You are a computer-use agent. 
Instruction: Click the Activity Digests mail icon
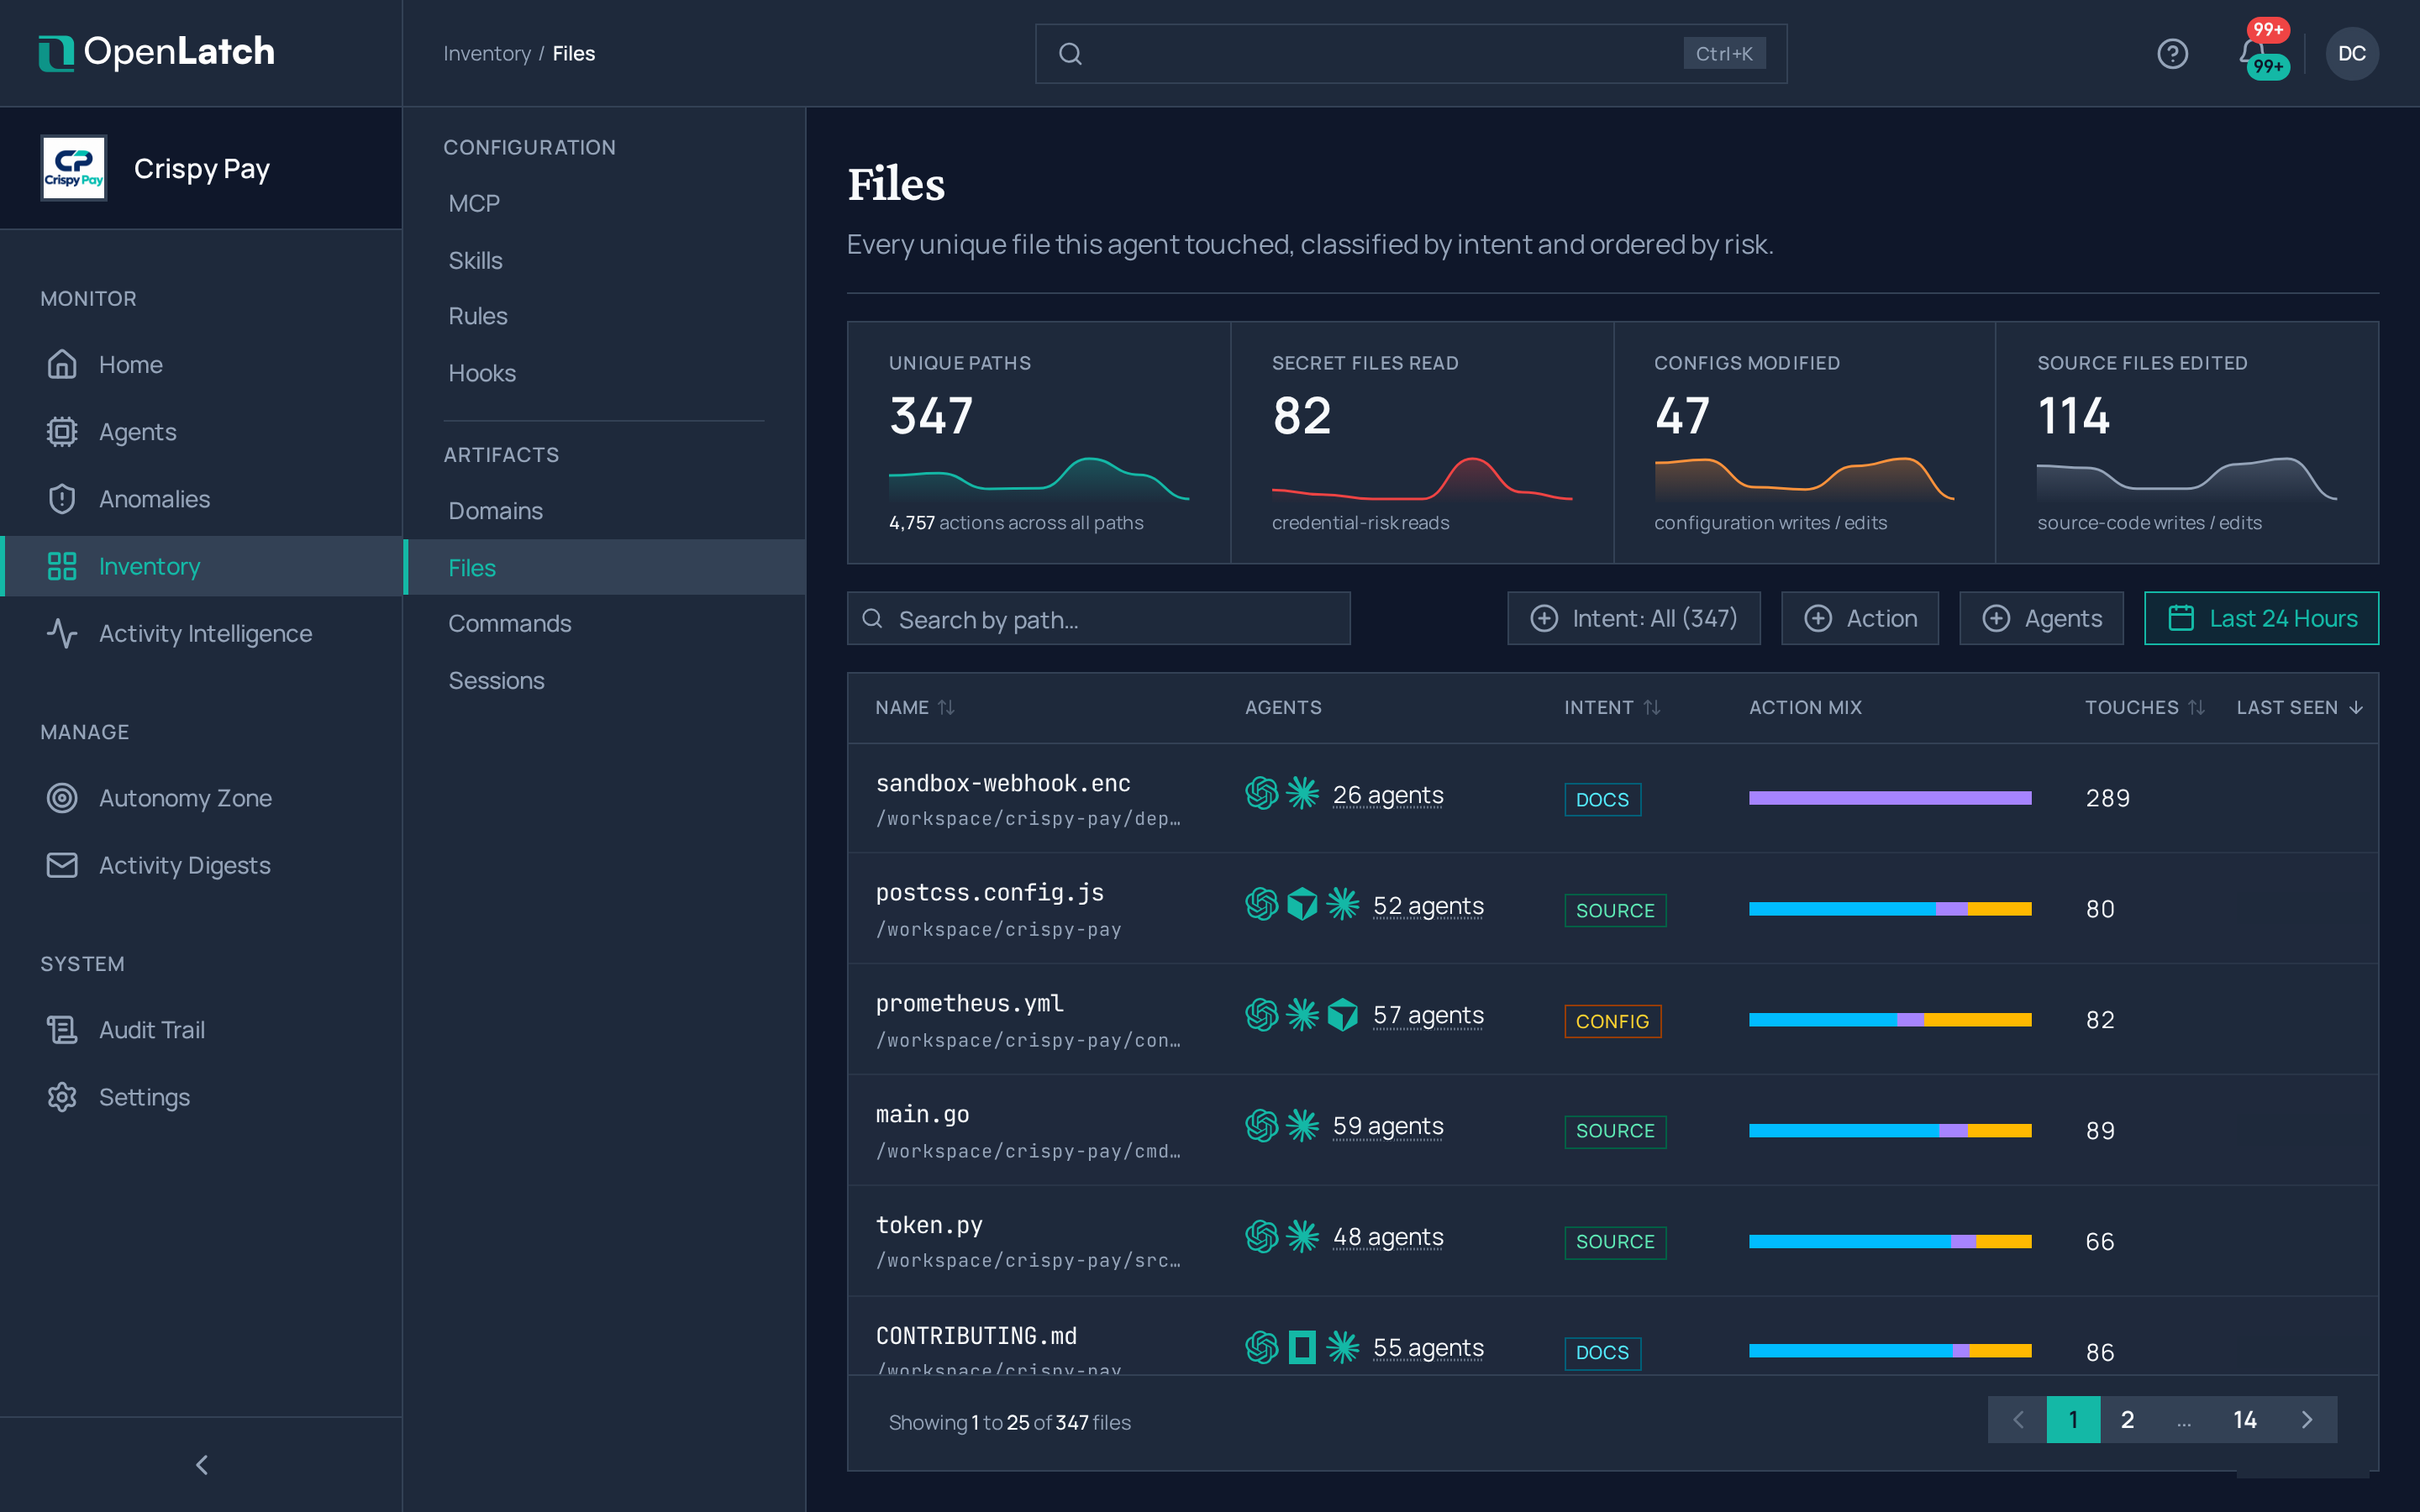click(x=62, y=865)
